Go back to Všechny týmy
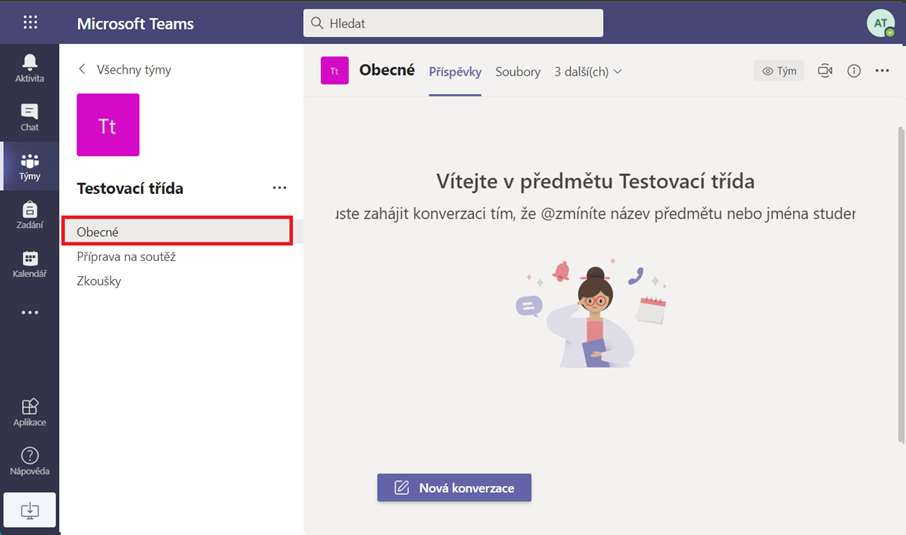This screenshot has width=906, height=535. tap(125, 69)
